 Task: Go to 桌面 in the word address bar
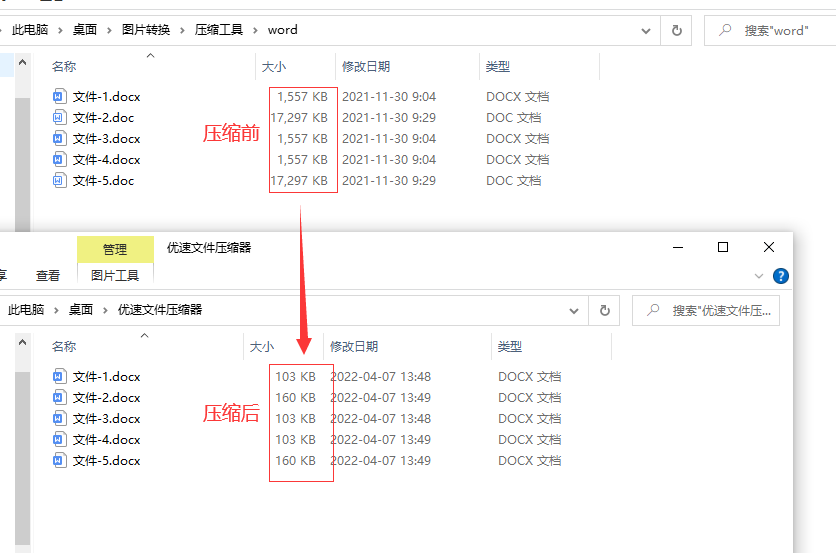tap(85, 30)
